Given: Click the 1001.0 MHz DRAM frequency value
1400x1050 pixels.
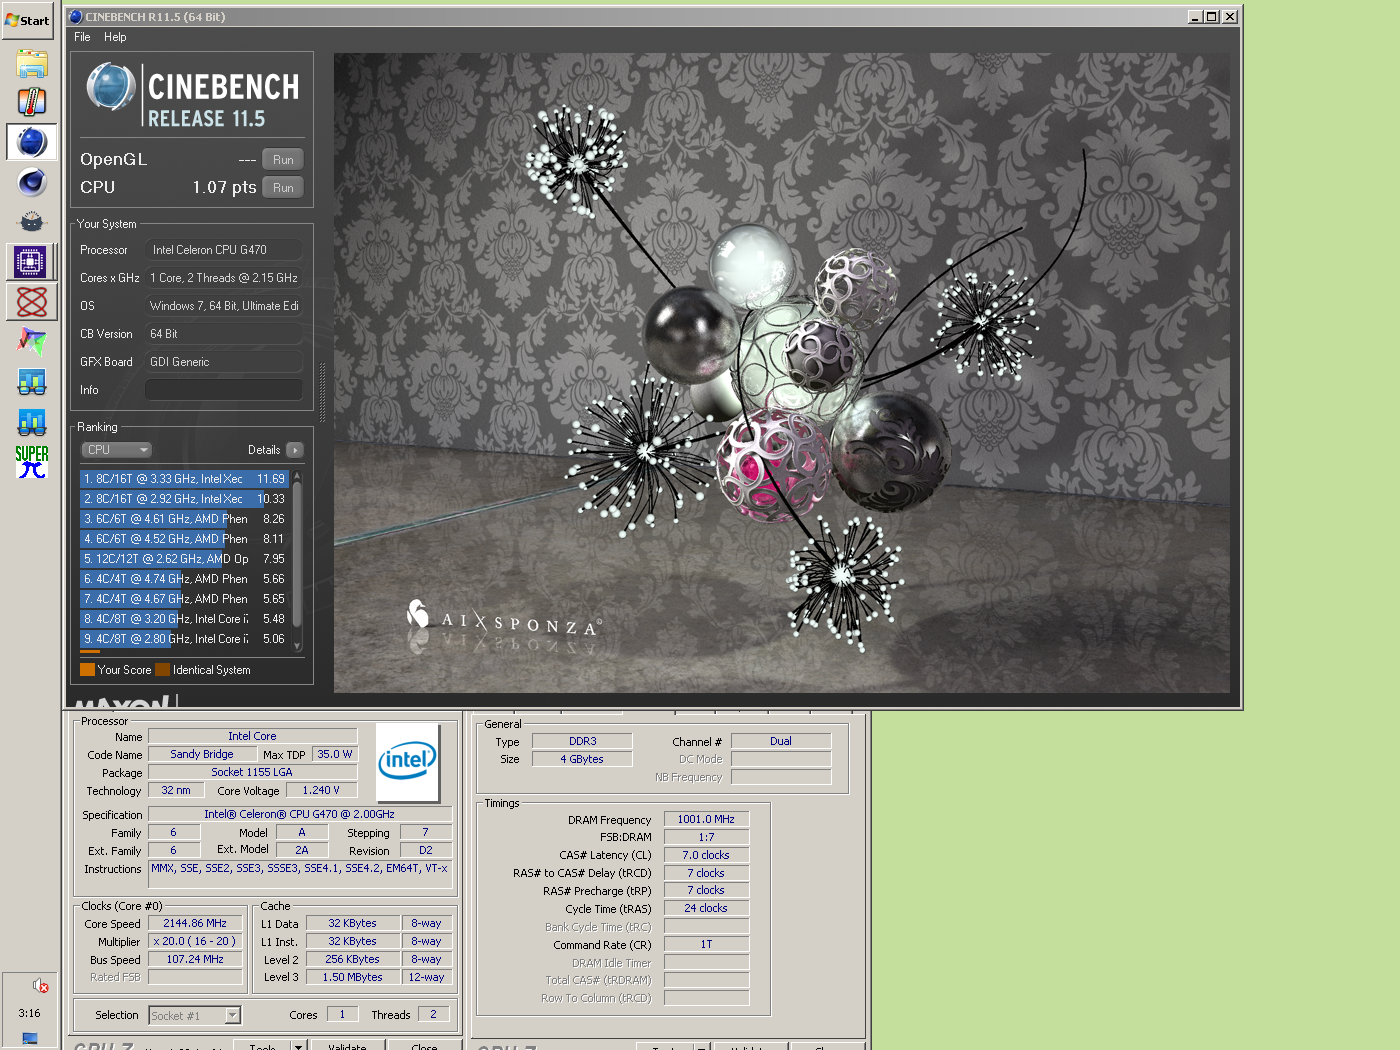Looking at the screenshot, I should coord(706,819).
